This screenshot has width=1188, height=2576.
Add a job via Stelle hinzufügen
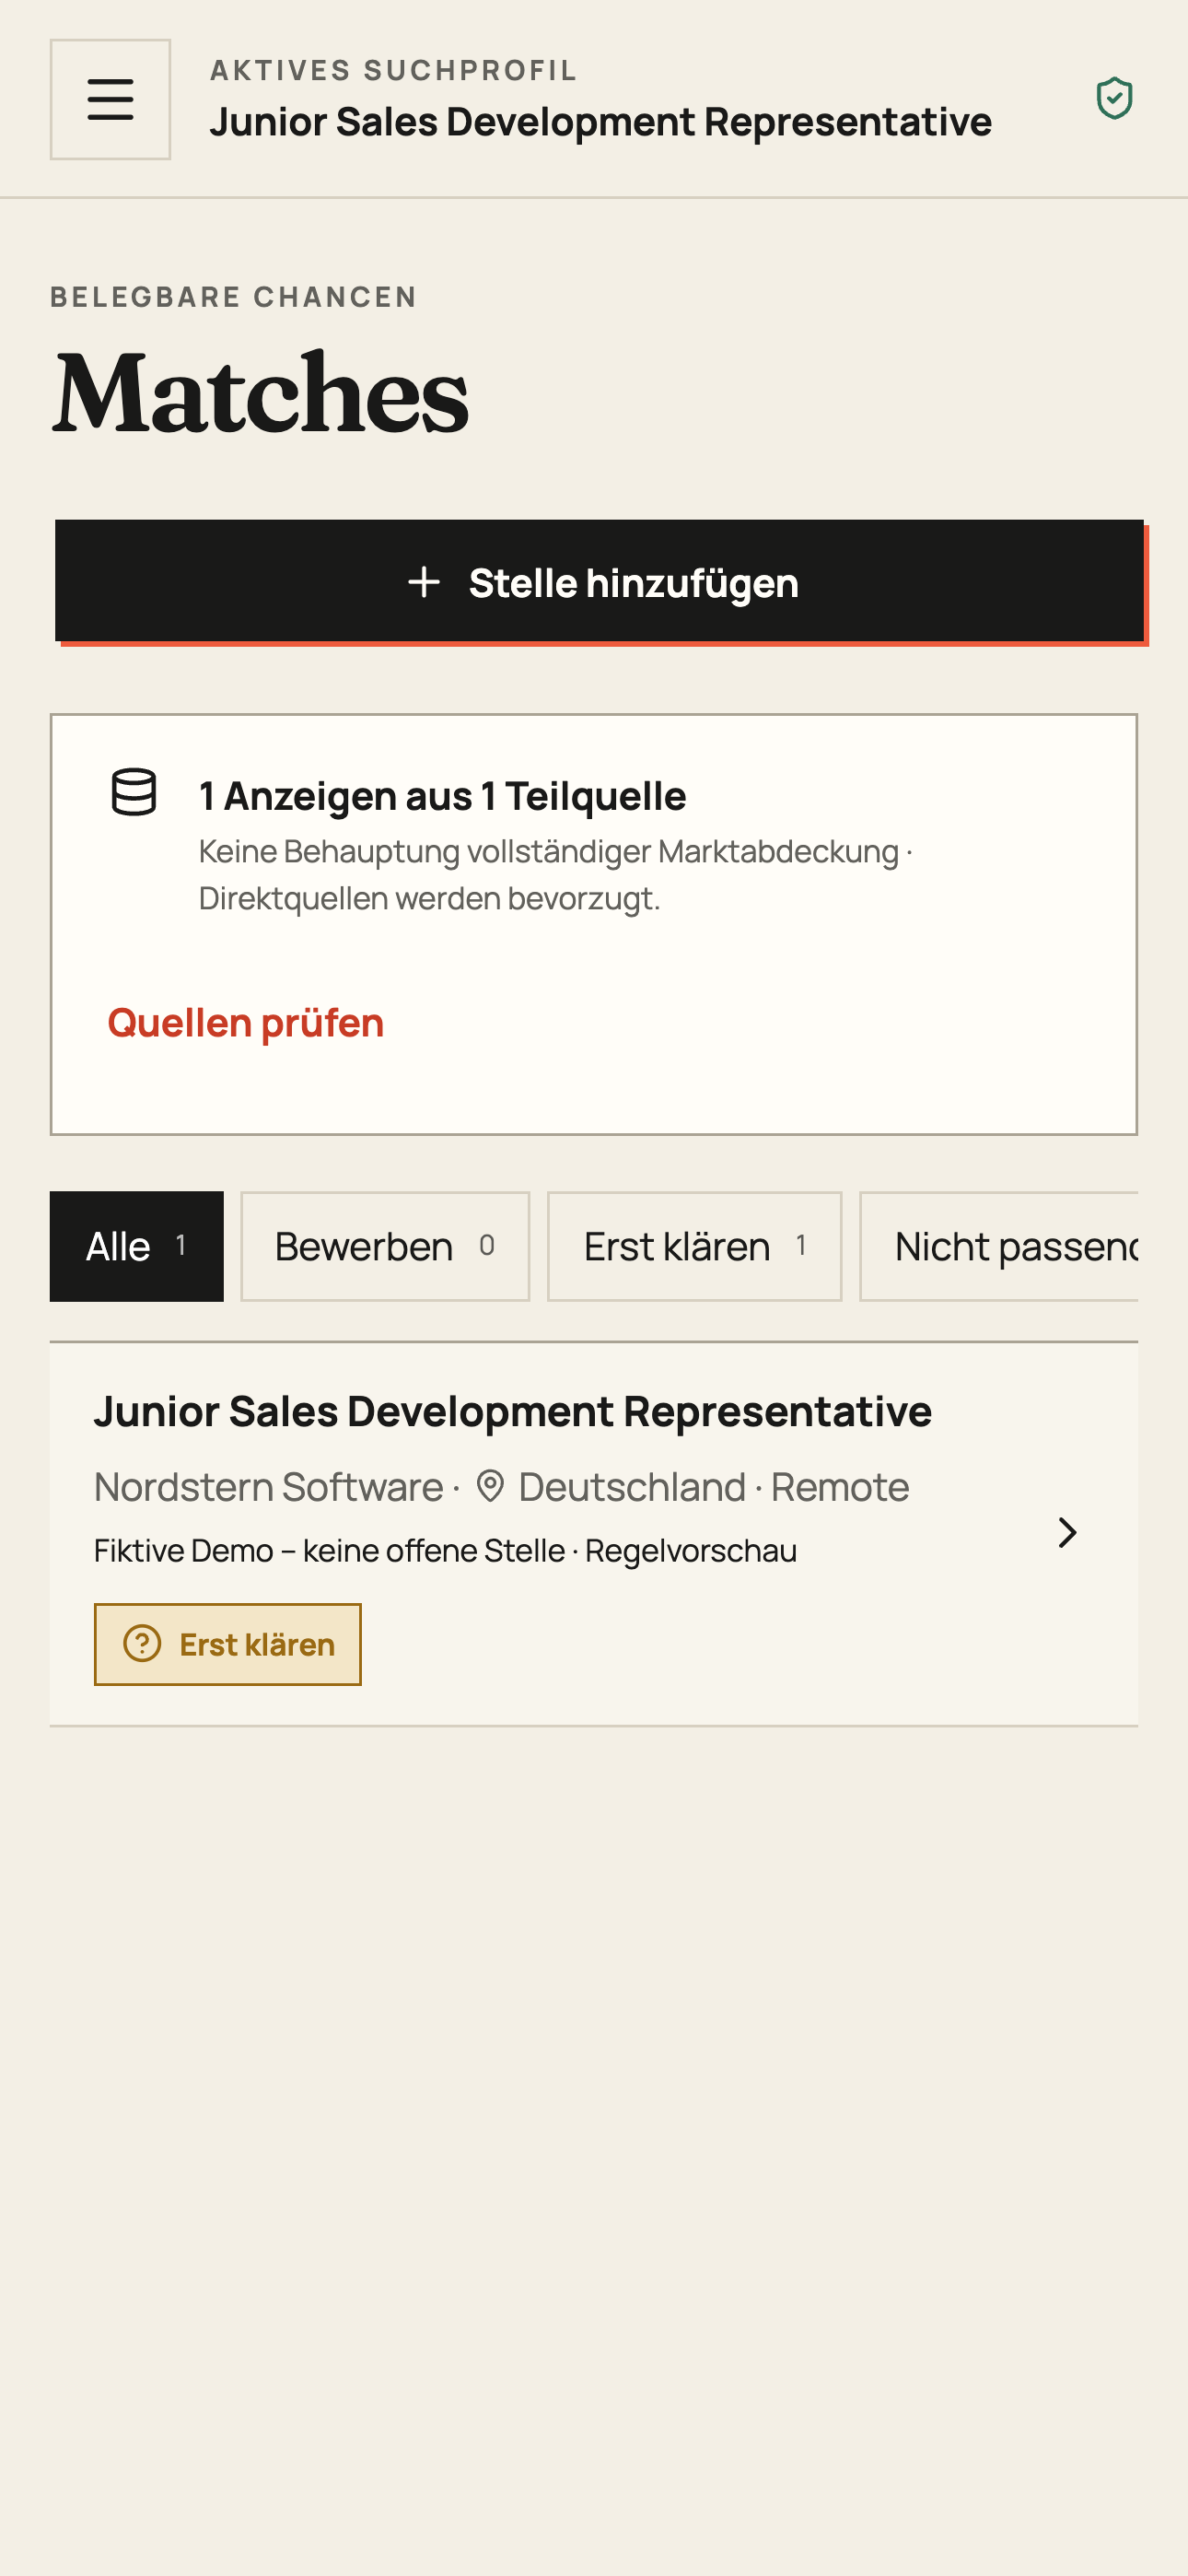pos(599,580)
